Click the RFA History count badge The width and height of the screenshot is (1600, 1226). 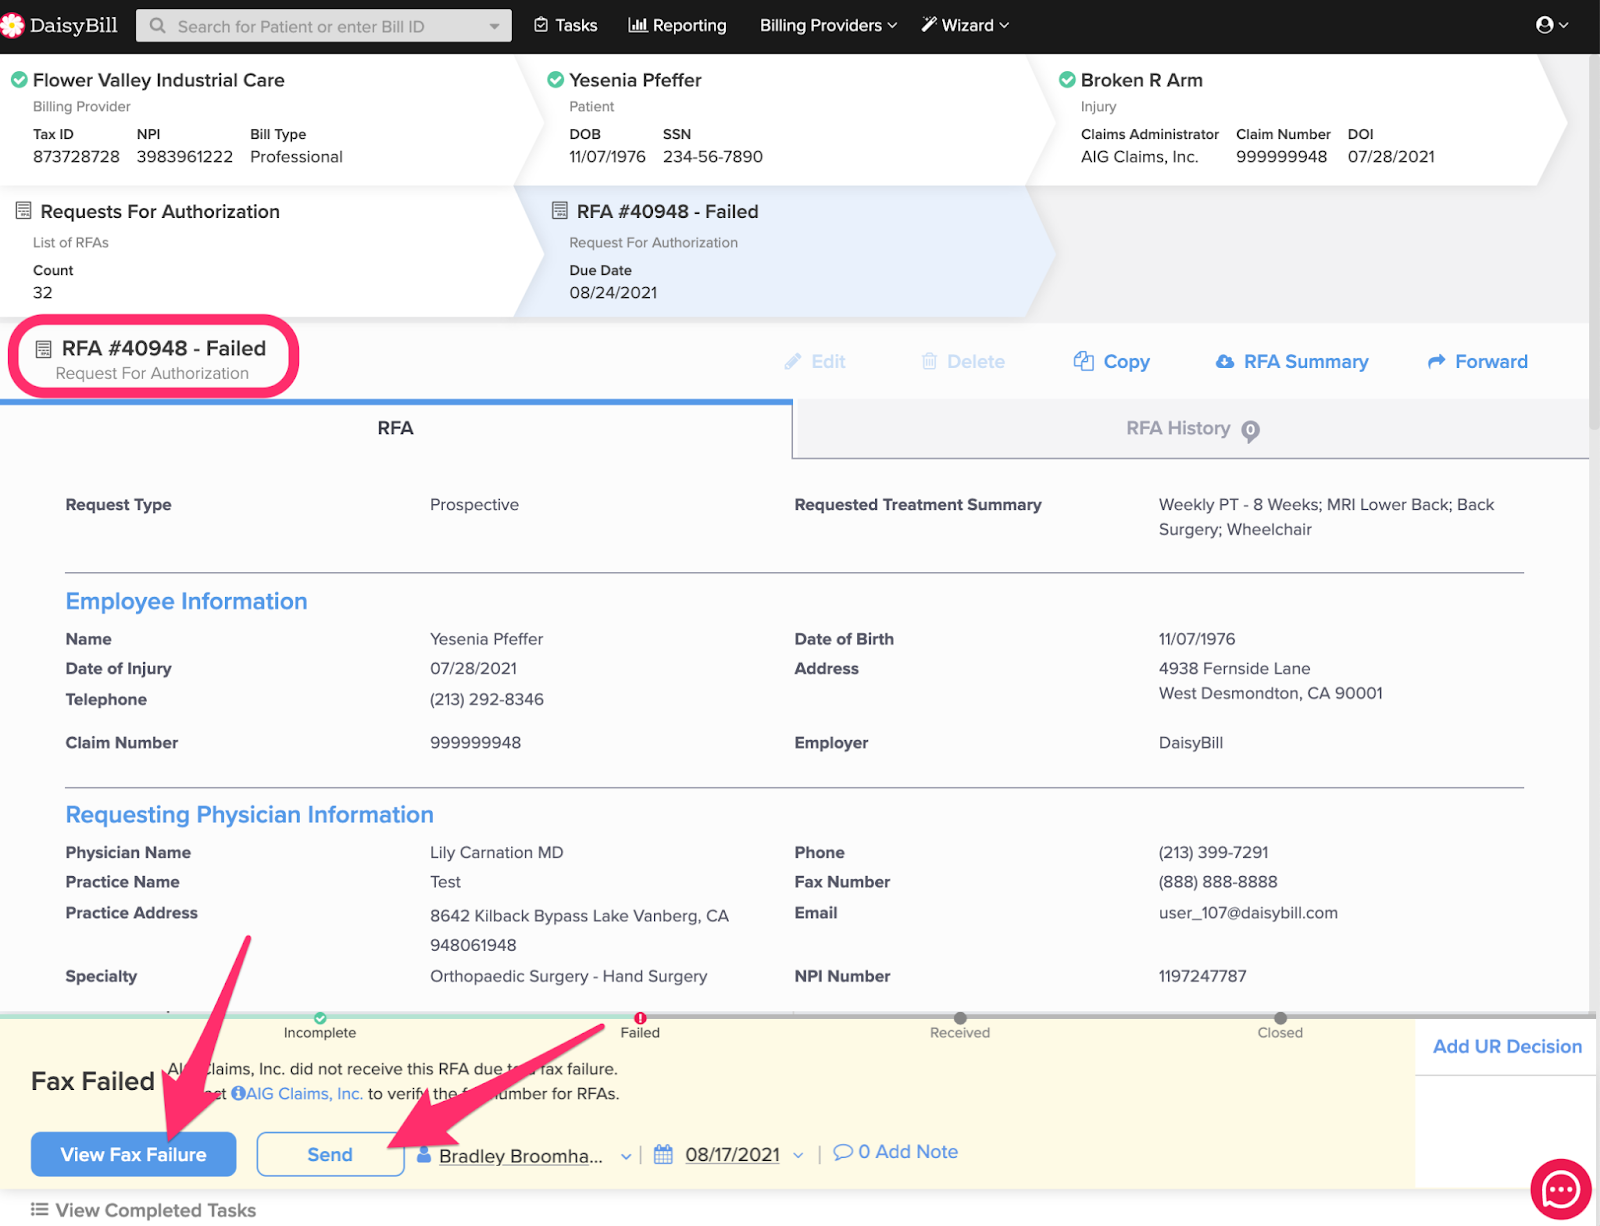click(1250, 430)
